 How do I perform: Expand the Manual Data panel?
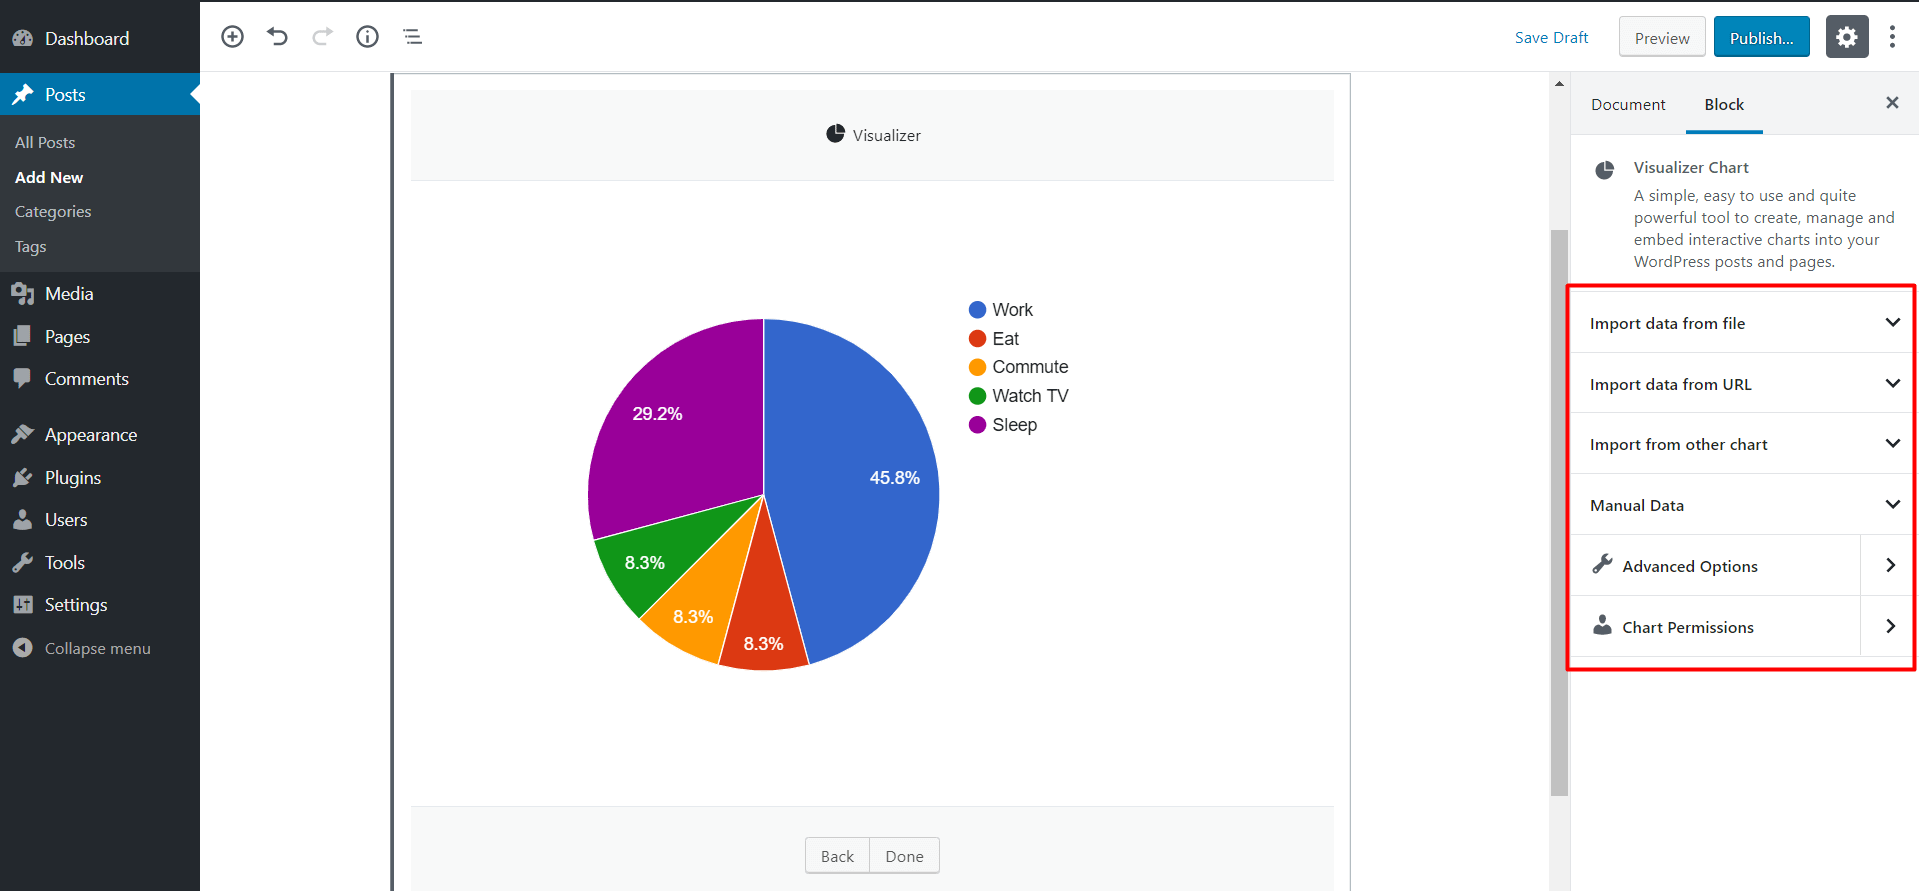(x=1740, y=505)
